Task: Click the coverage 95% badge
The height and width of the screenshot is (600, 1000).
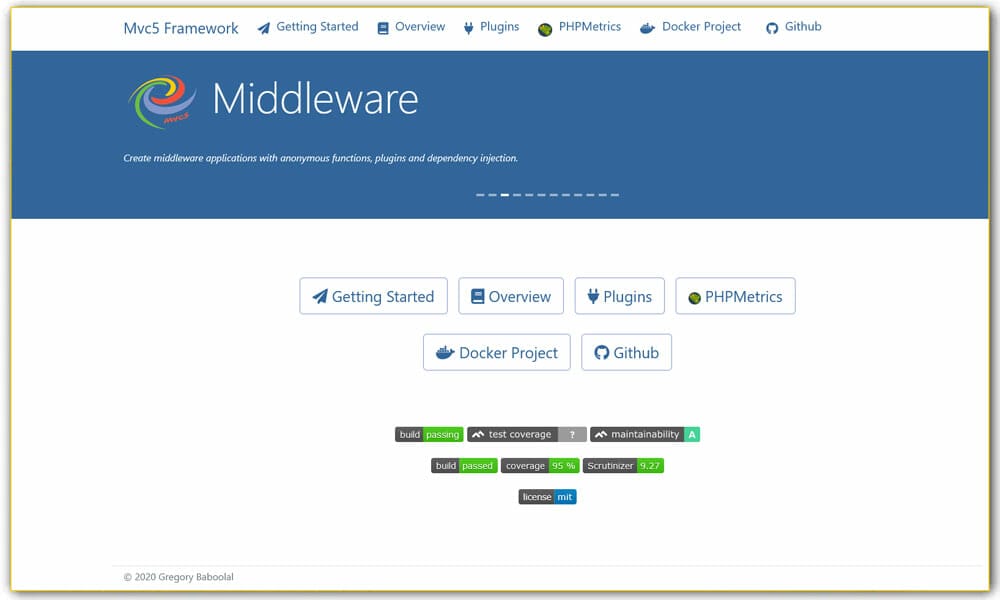Action: coord(540,465)
